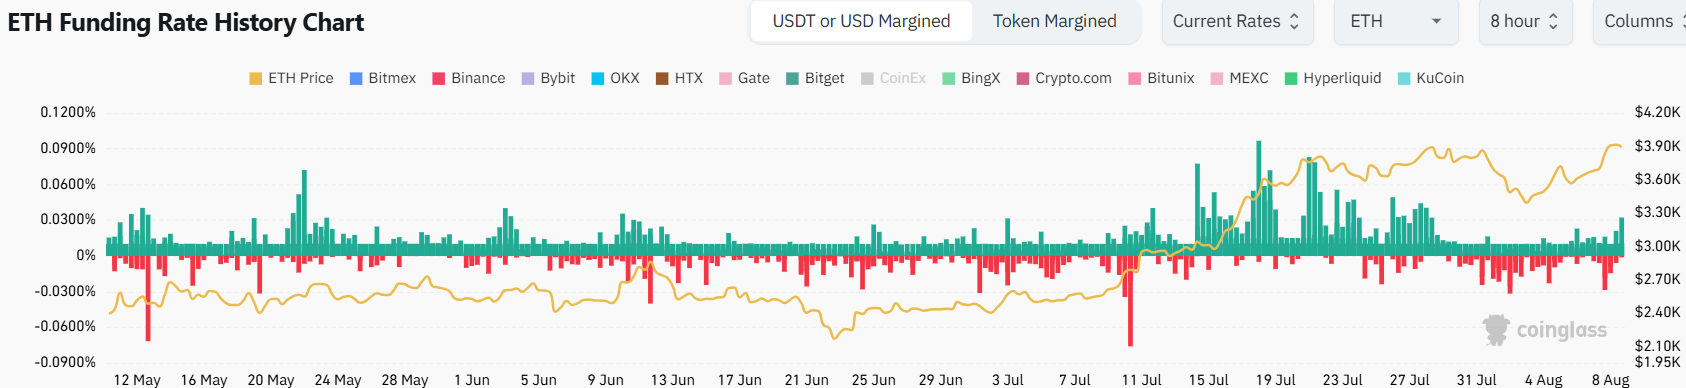Click the 0% y-axis label
The width and height of the screenshot is (1686, 388).
tap(86, 255)
